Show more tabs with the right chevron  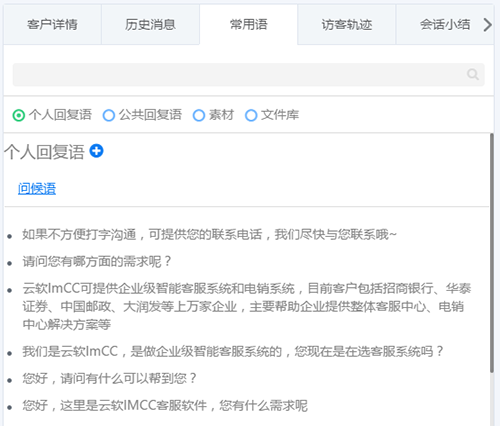click(x=487, y=24)
